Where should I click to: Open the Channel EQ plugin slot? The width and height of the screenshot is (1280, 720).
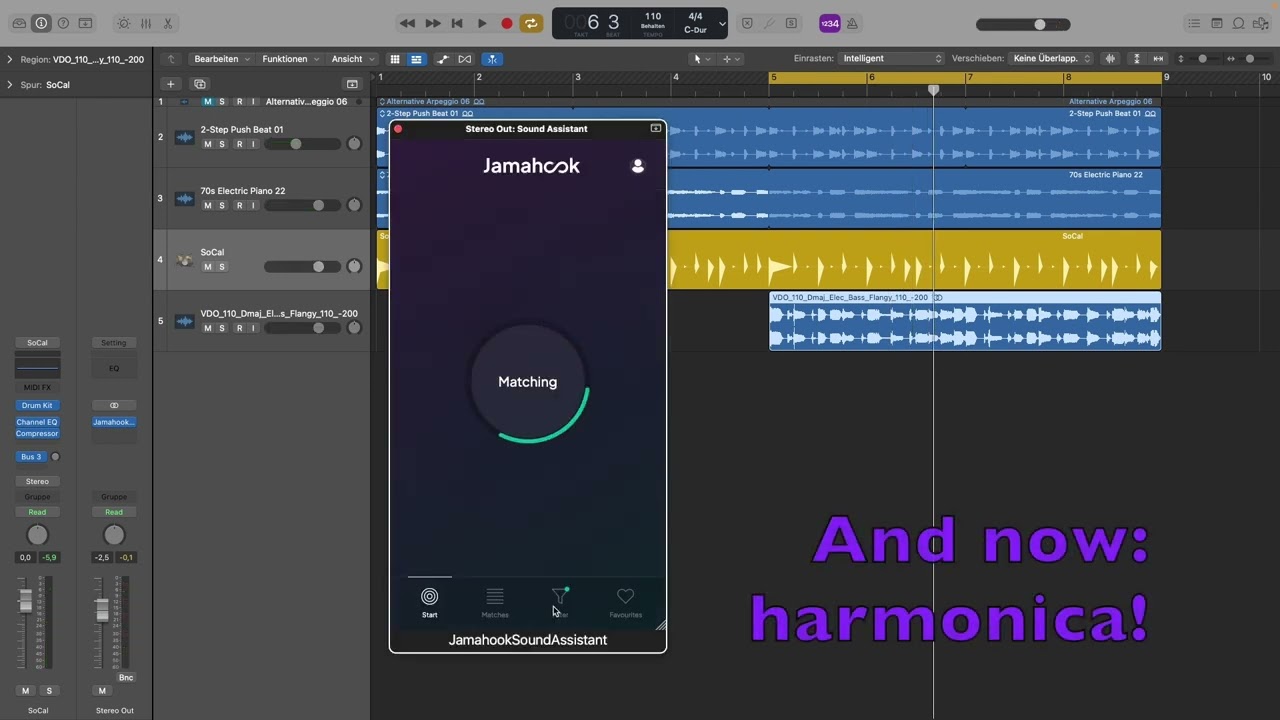pos(37,422)
